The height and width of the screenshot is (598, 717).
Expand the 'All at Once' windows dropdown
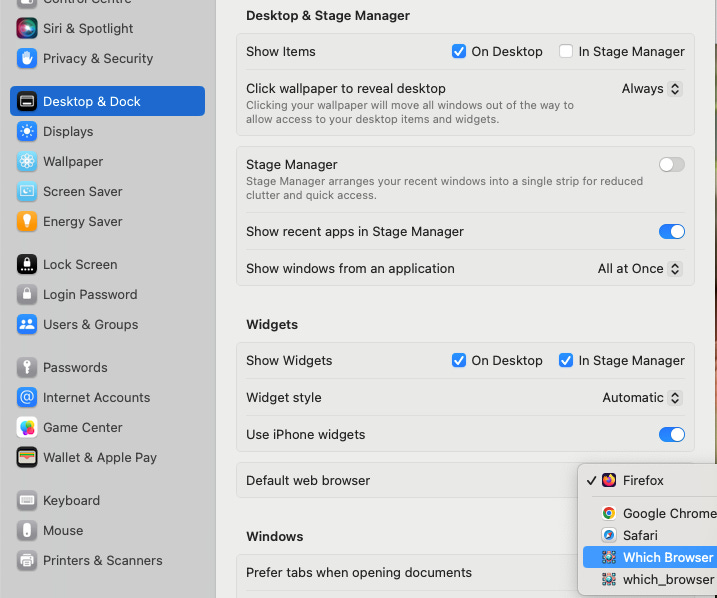(x=640, y=269)
